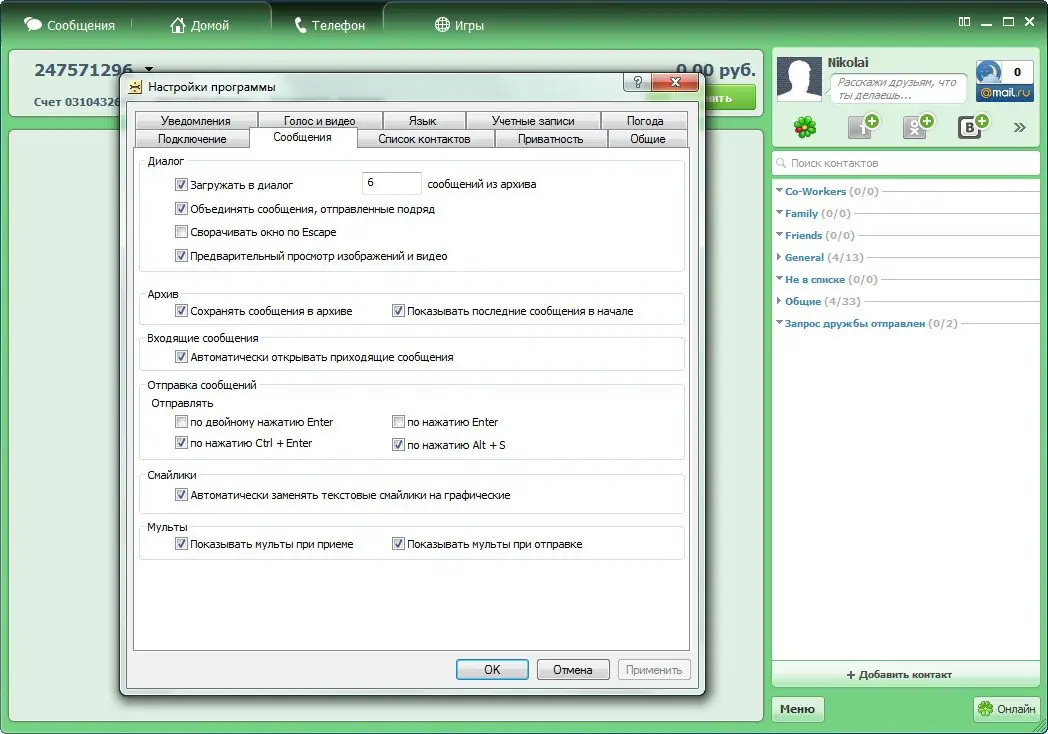Toggle sending по нажатию Ctrl + Enter
Image resolution: width=1048 pixels, height=734 pixels.
click(x=181, y=443)
